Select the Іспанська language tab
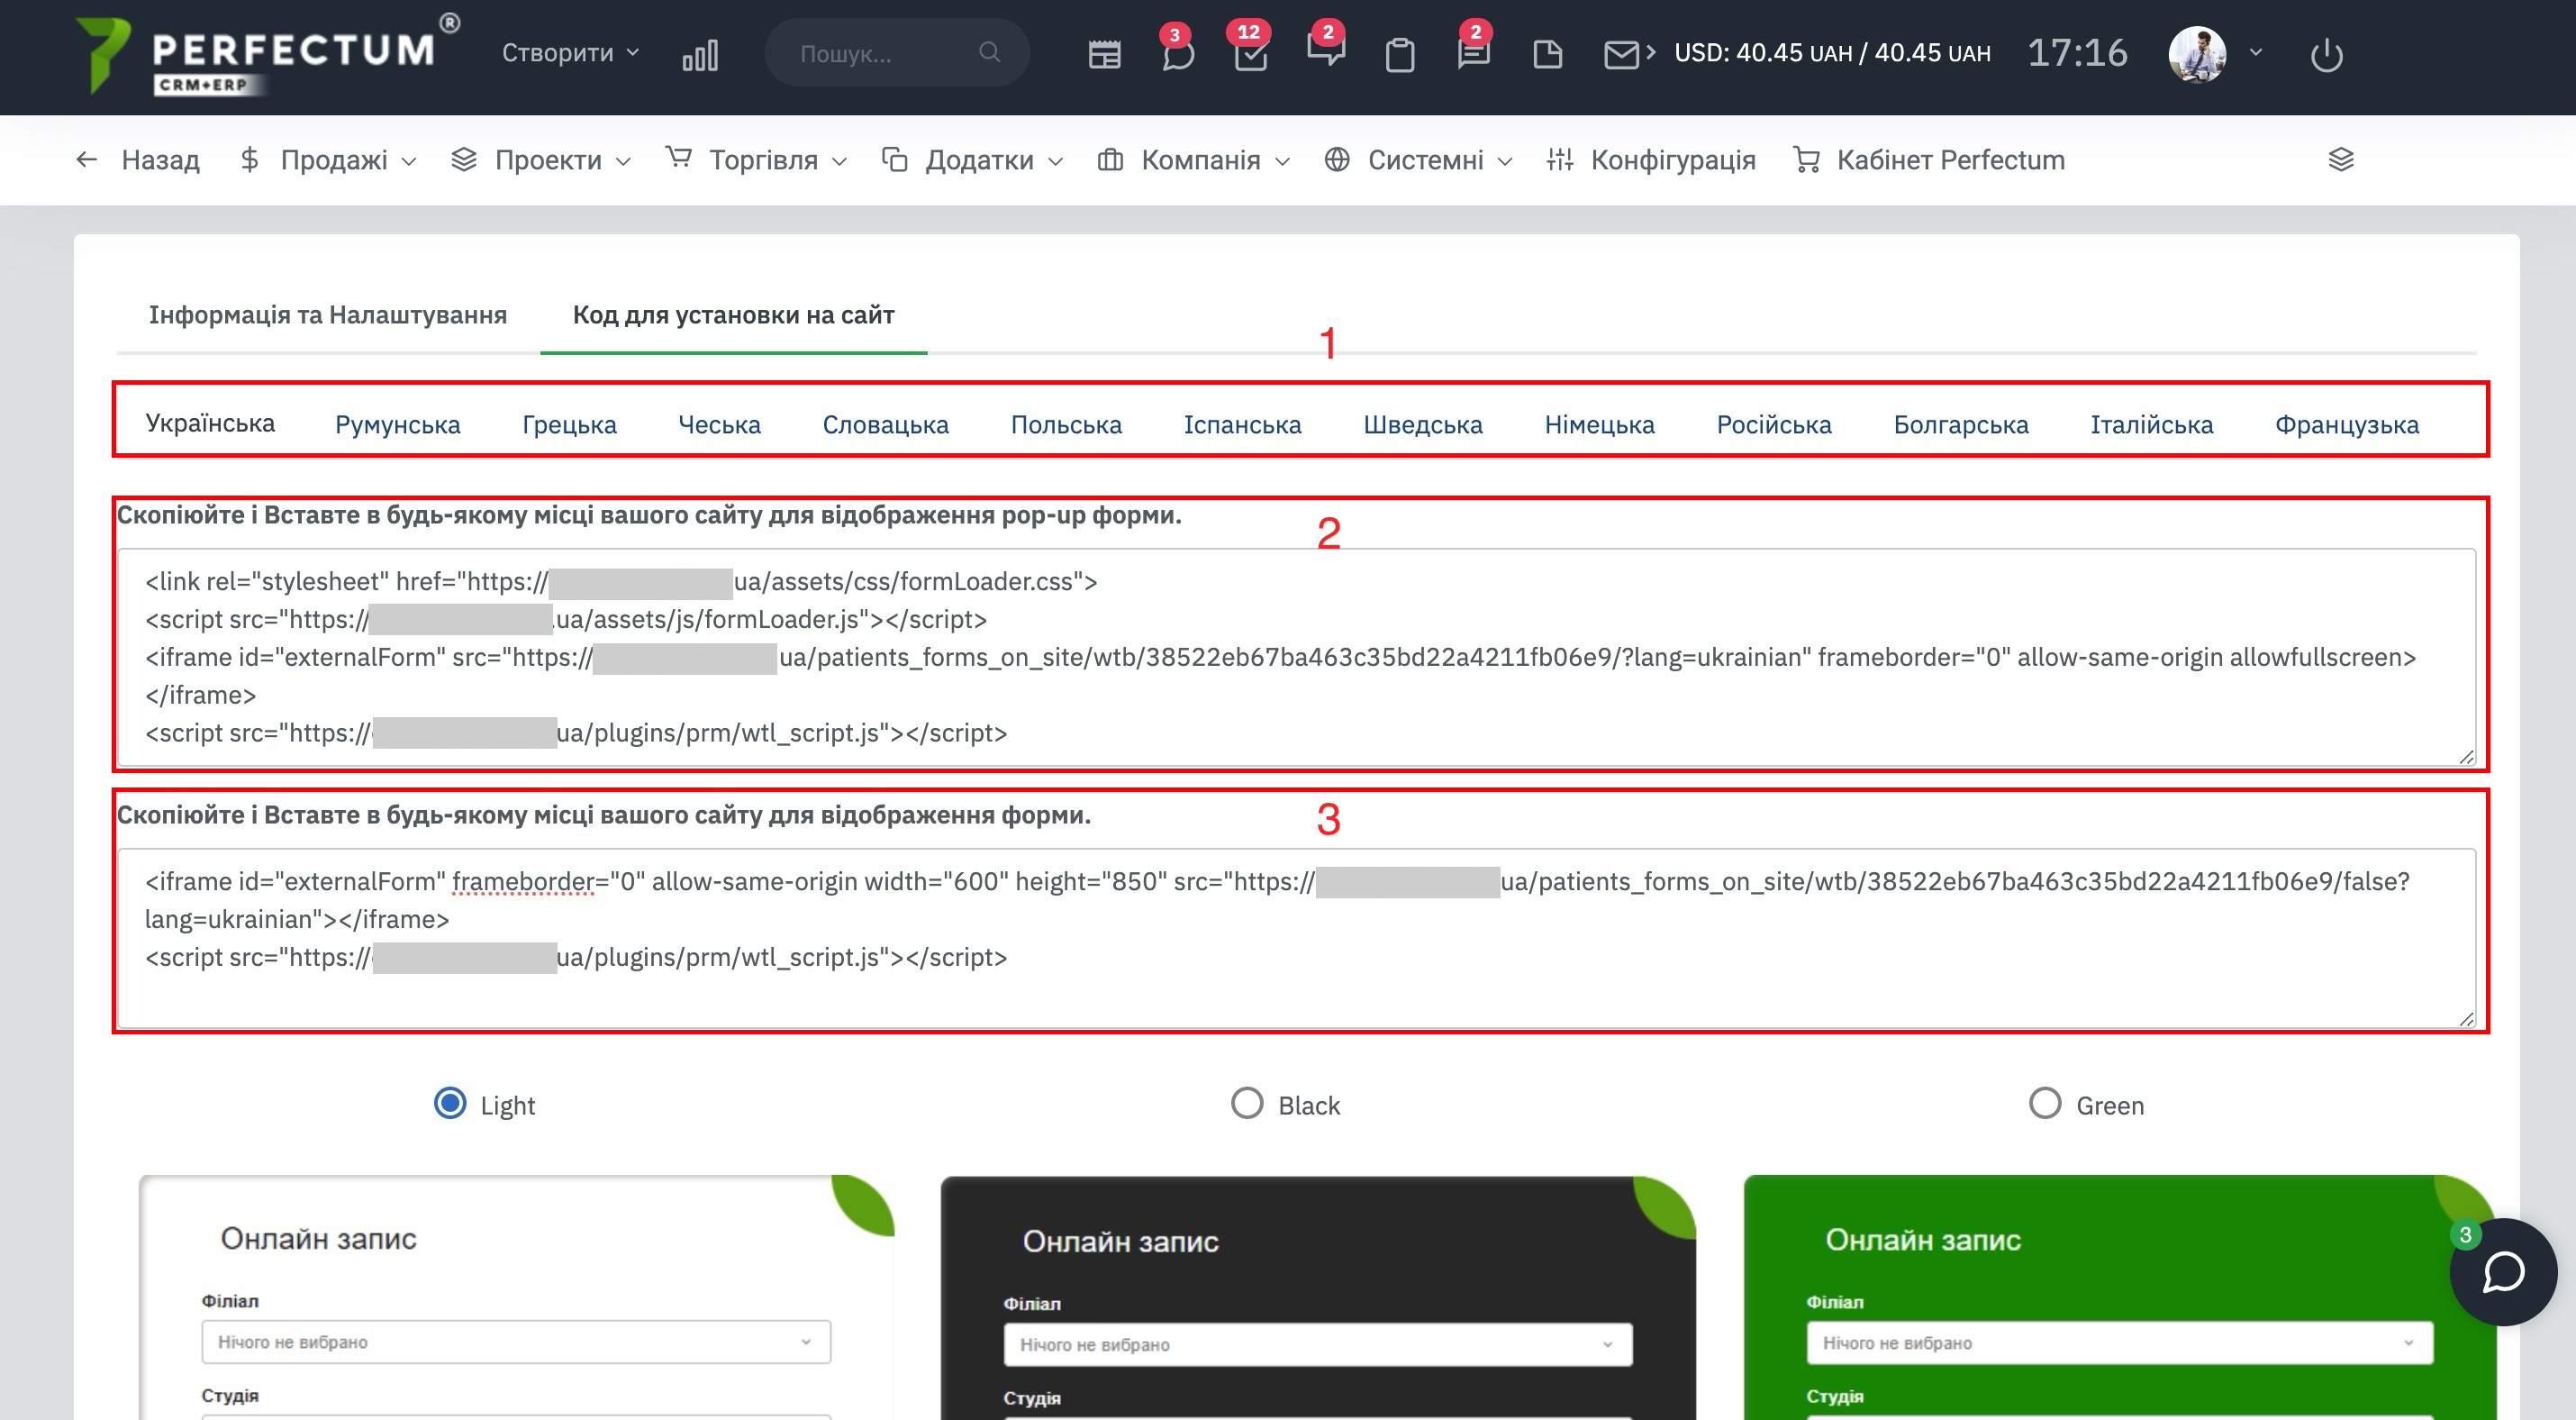 [1242, 425]
